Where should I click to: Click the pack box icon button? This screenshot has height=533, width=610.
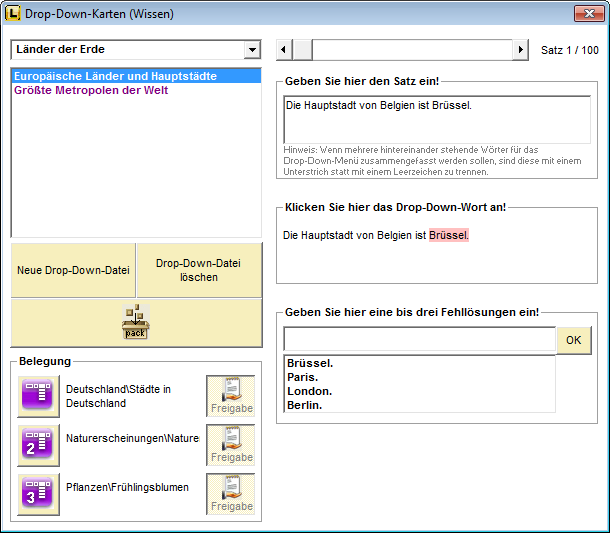(x=136, y=322)
